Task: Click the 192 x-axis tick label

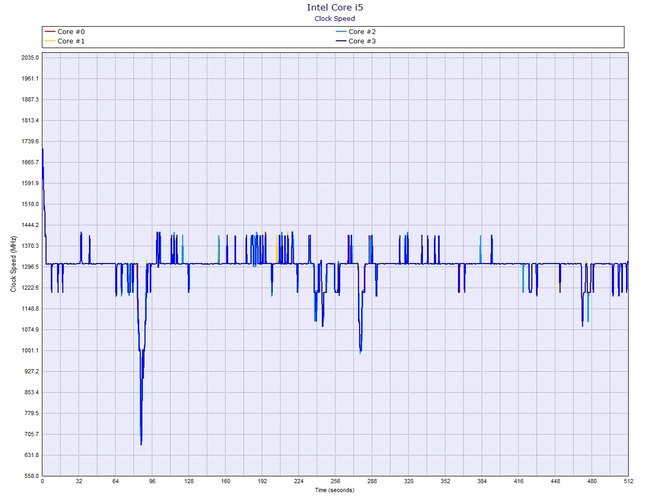Action: point(262,481)
